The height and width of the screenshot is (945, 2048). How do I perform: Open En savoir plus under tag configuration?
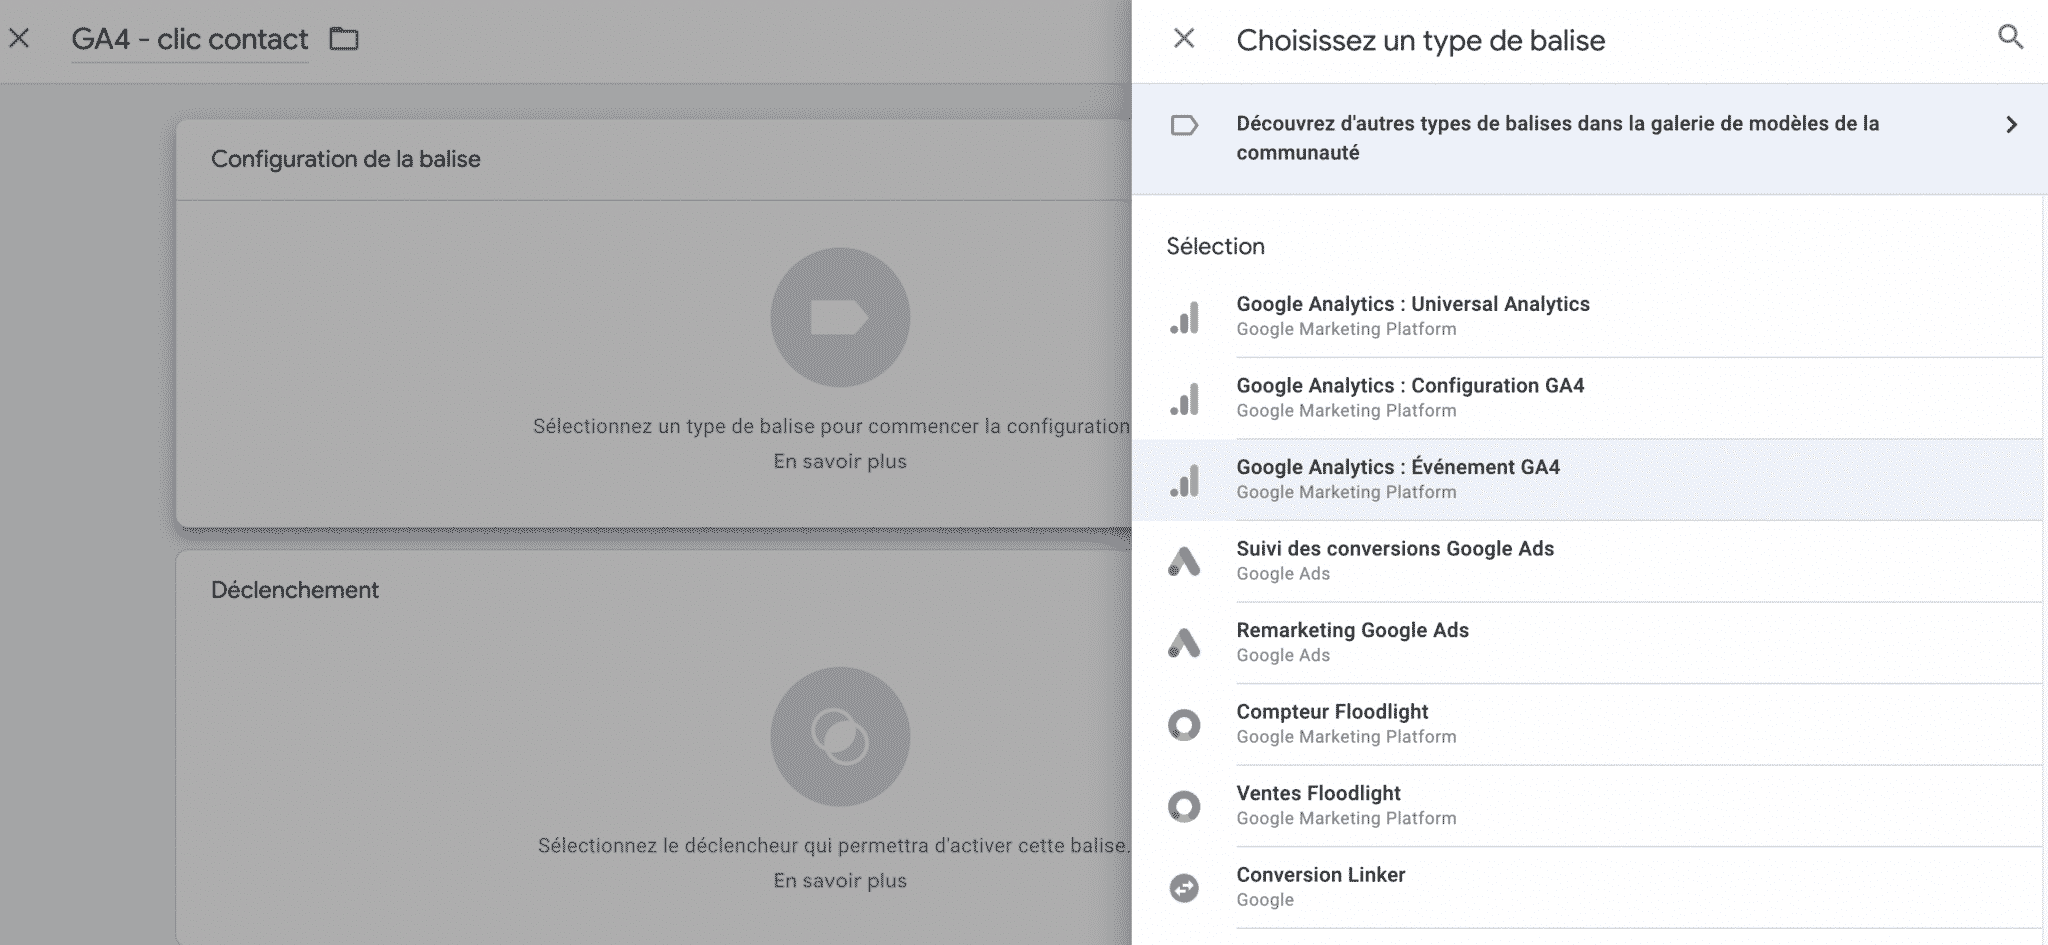(x=840, y=462)
